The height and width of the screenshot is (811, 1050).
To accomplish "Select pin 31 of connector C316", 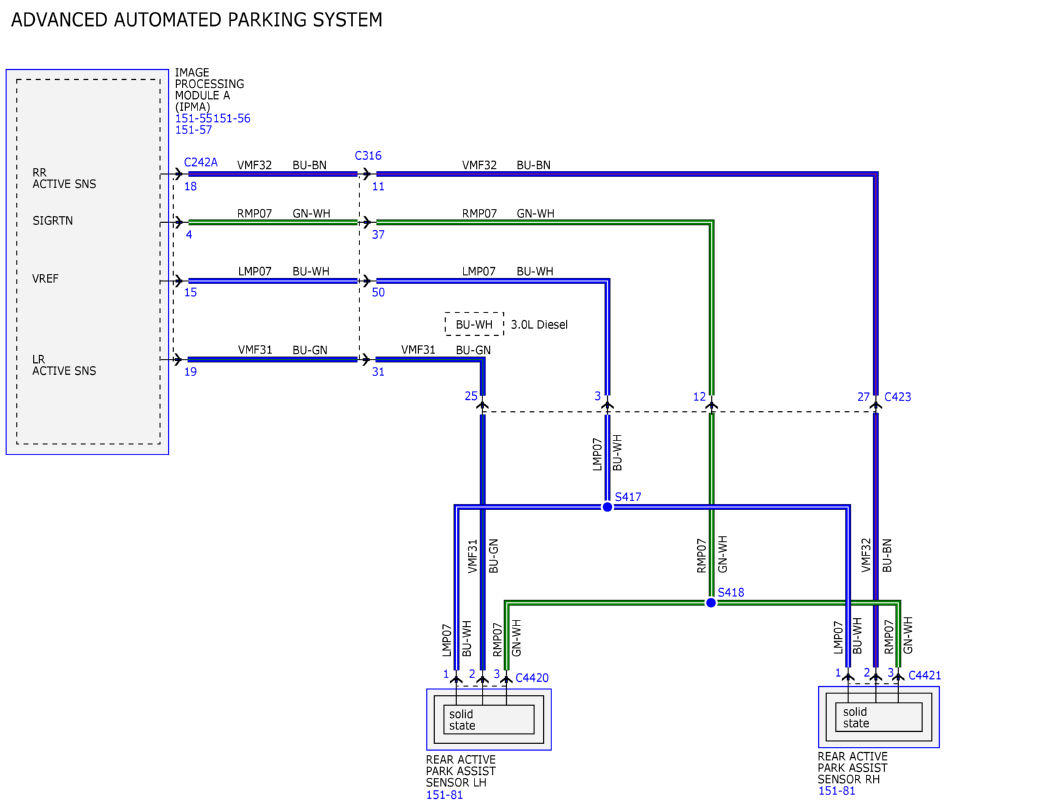I will (x=378, y=372).
